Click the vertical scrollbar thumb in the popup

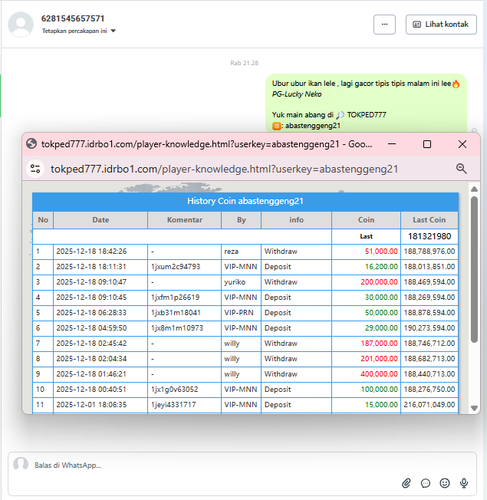(474, 269)
